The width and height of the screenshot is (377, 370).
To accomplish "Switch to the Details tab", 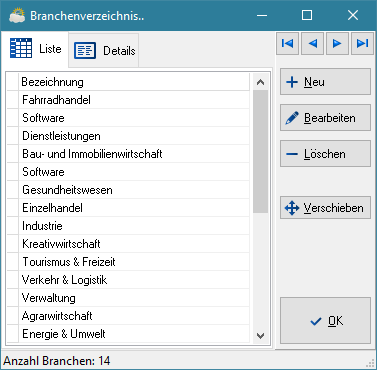I will coord(104,51).
